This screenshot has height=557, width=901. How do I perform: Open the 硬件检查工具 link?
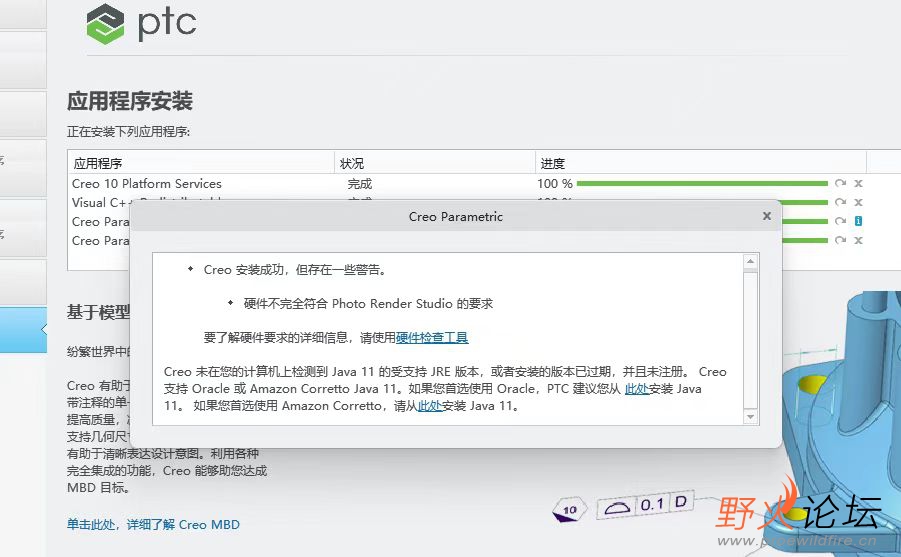pyautogui.click(x=432, y=337)
